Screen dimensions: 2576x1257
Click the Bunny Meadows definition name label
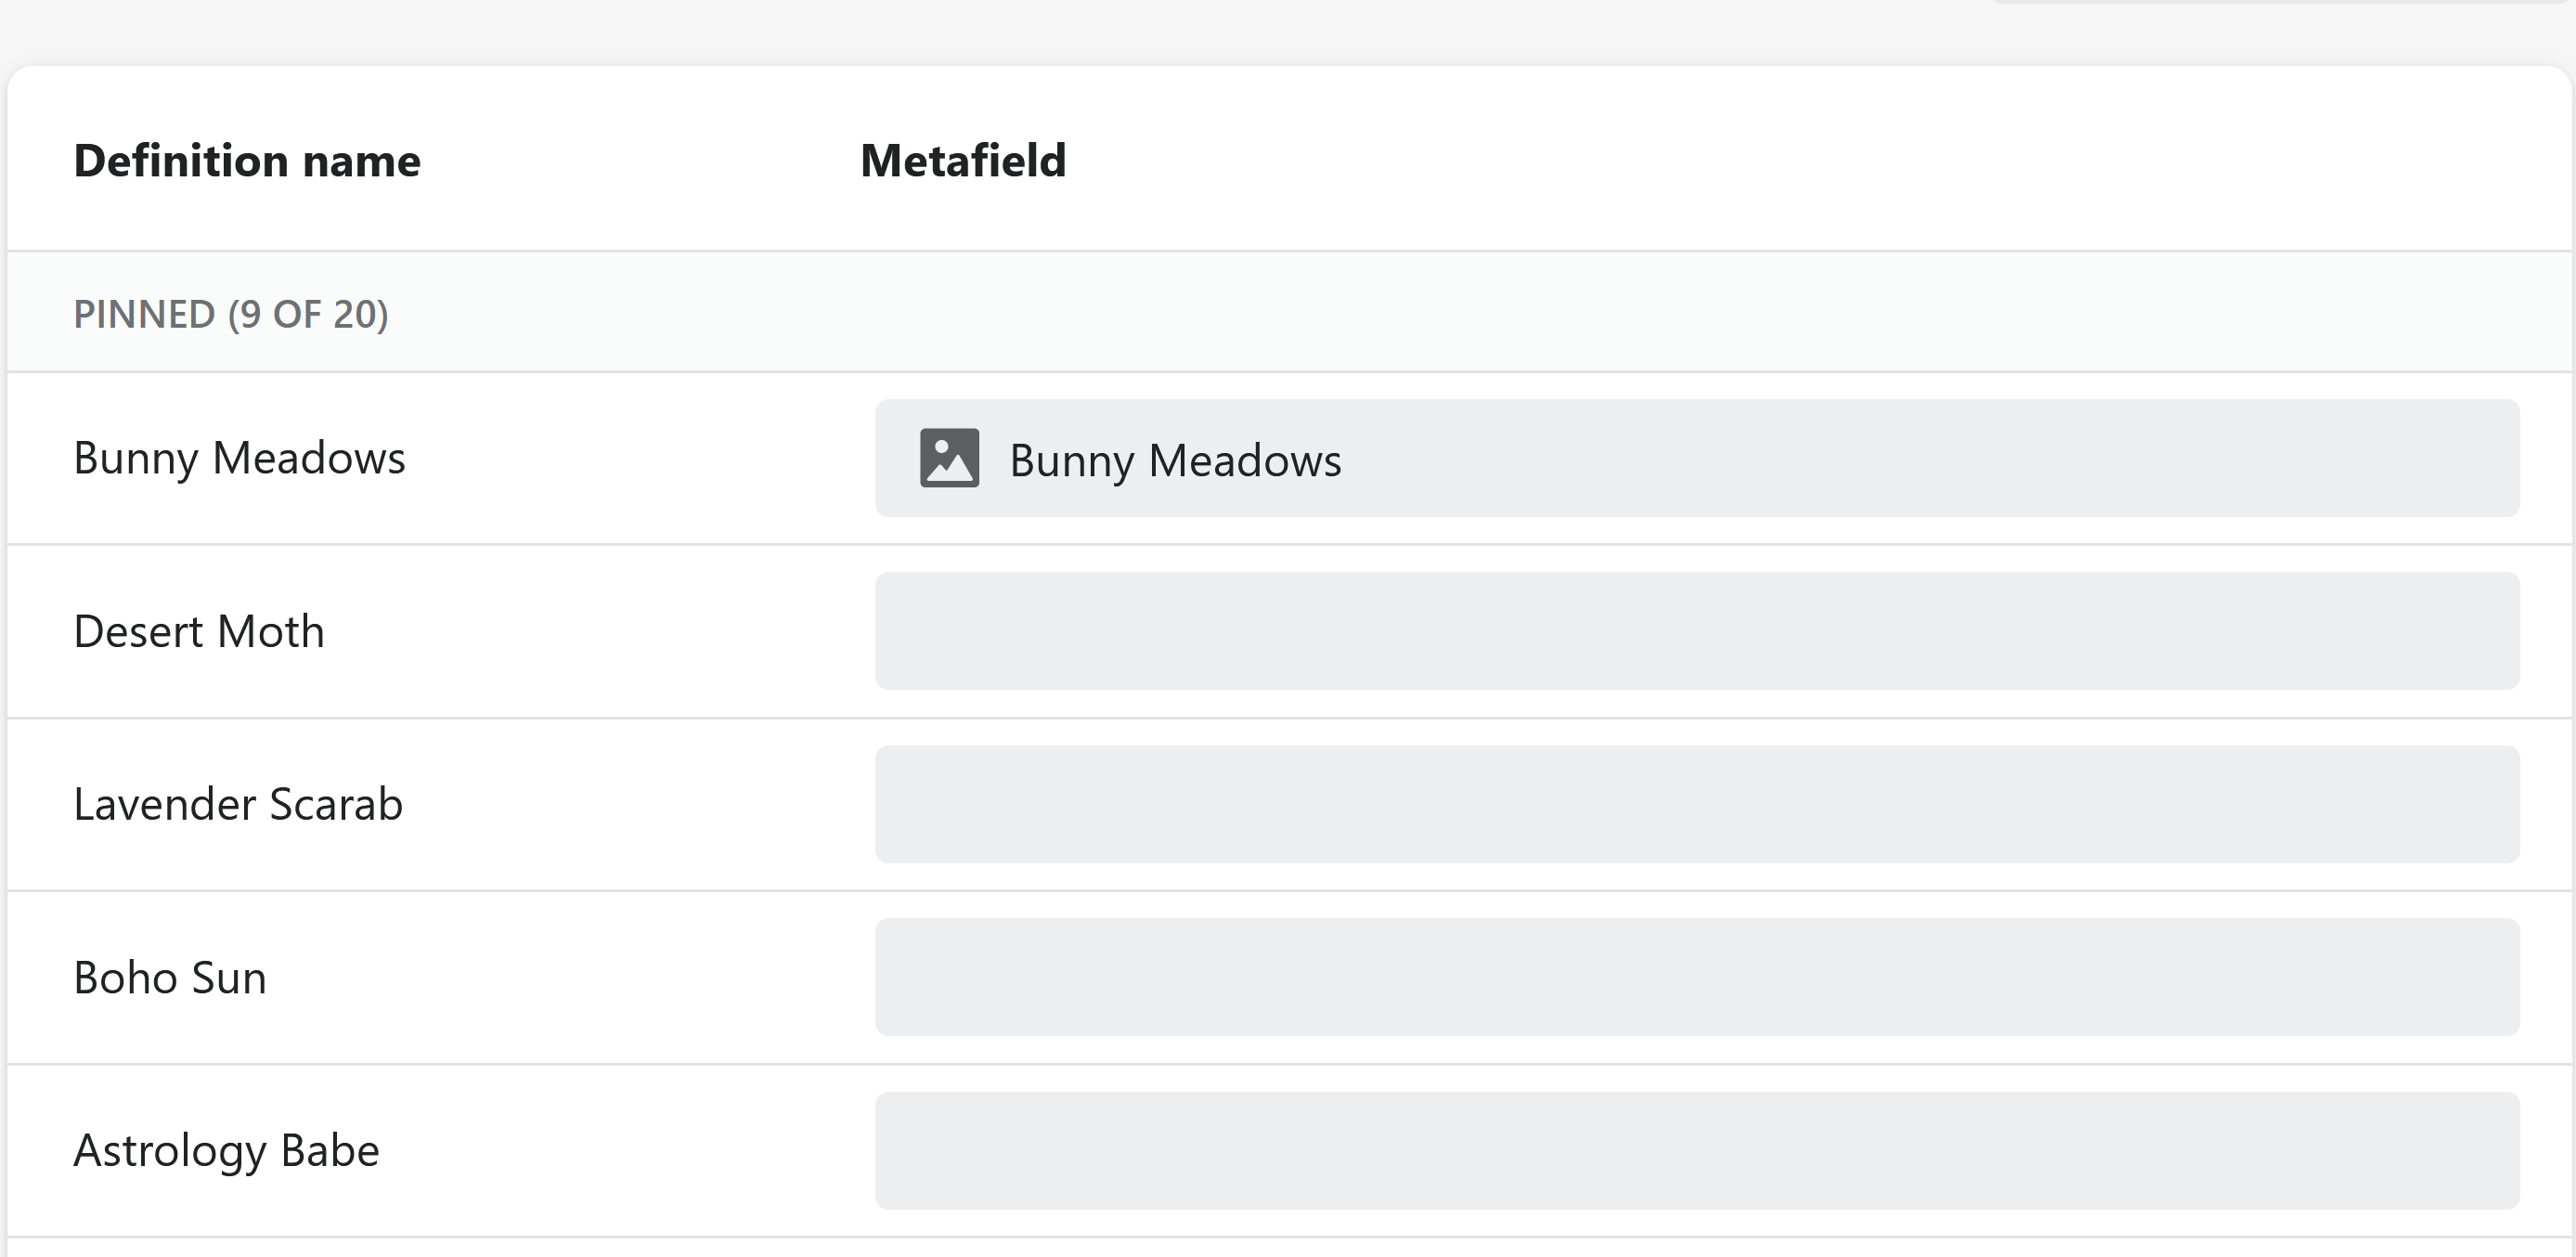[239, 458]
